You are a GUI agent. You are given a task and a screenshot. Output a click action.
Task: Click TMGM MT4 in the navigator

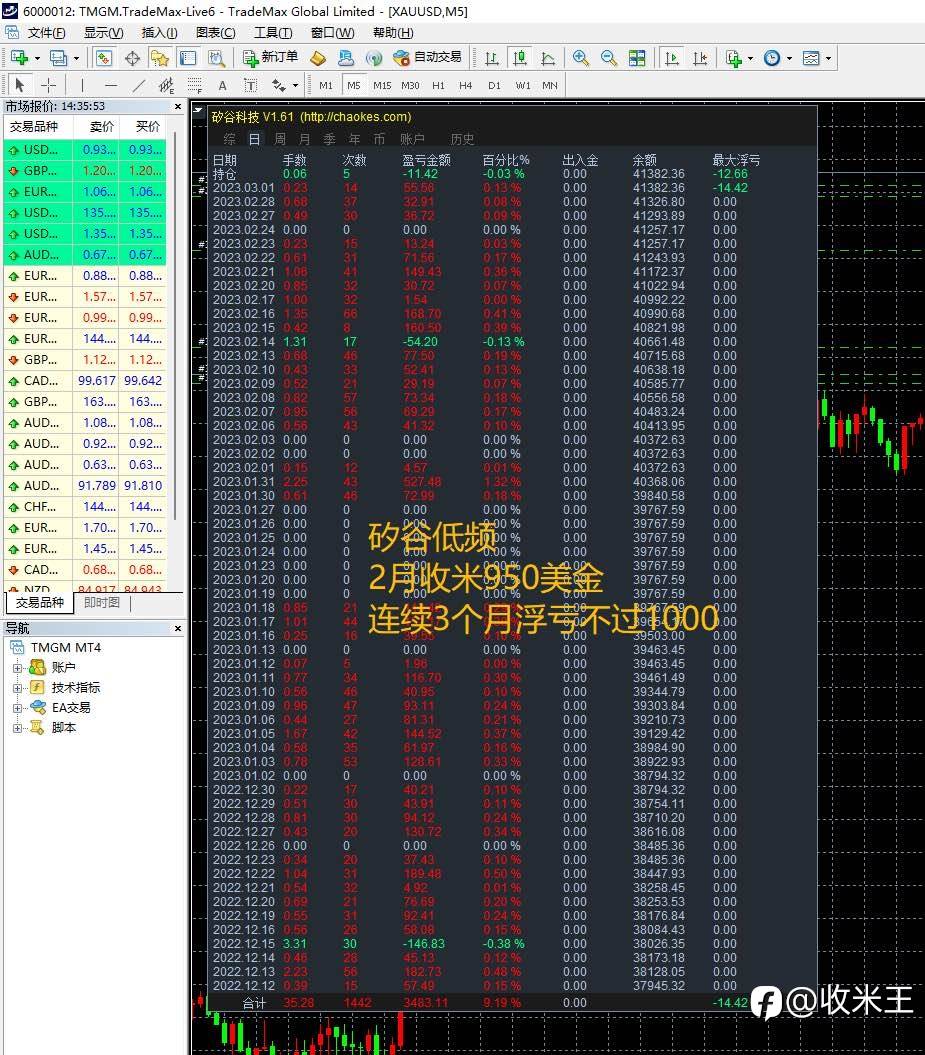pos(66,647)
